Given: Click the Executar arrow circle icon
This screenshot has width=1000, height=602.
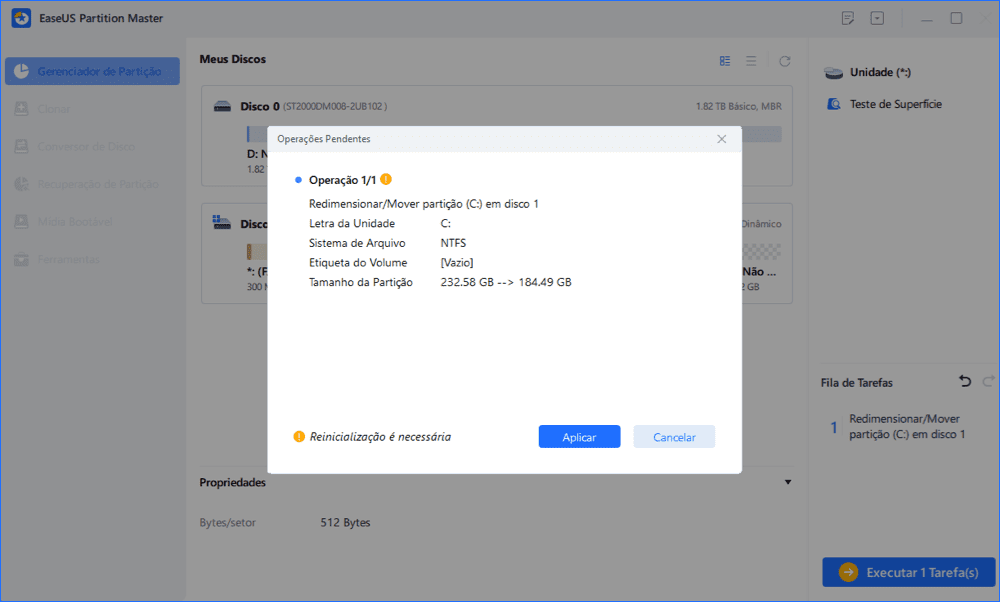Looking at the screenshot, I should [848, 572].
